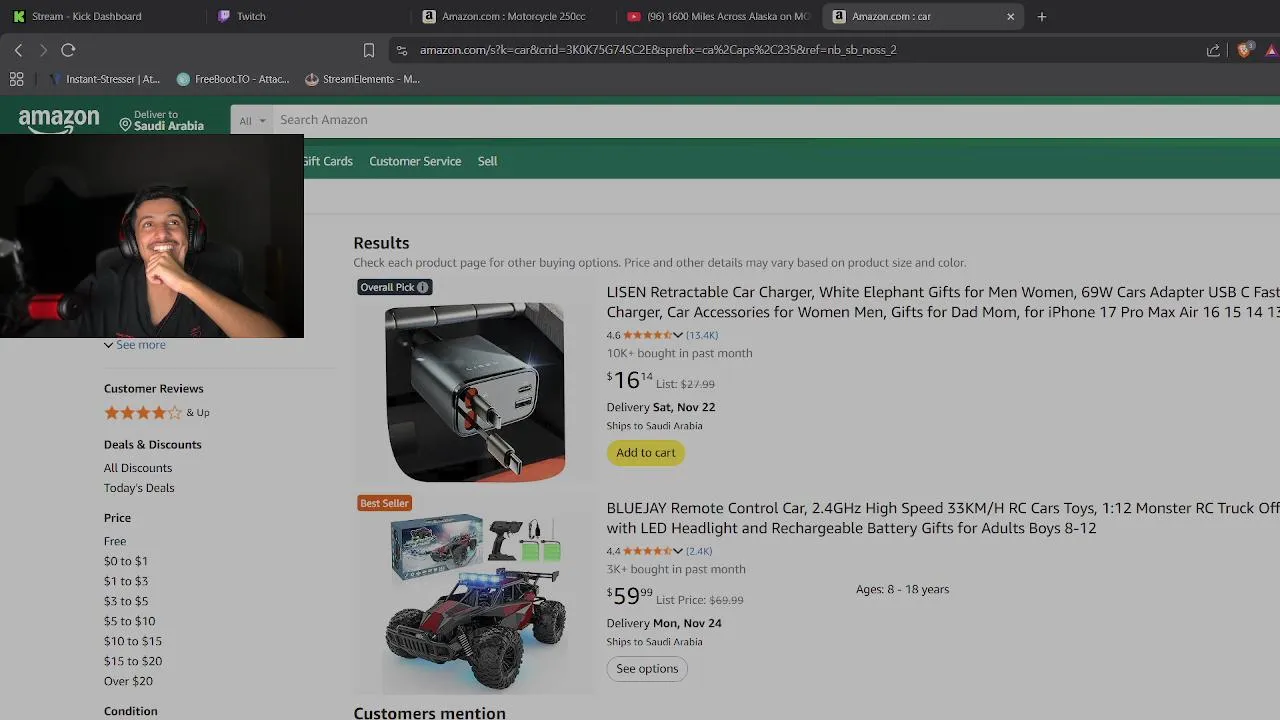Switch to the 1600 Miles Across Alaska tab
The image size is (1280, 720).
(x=718, y=16)
